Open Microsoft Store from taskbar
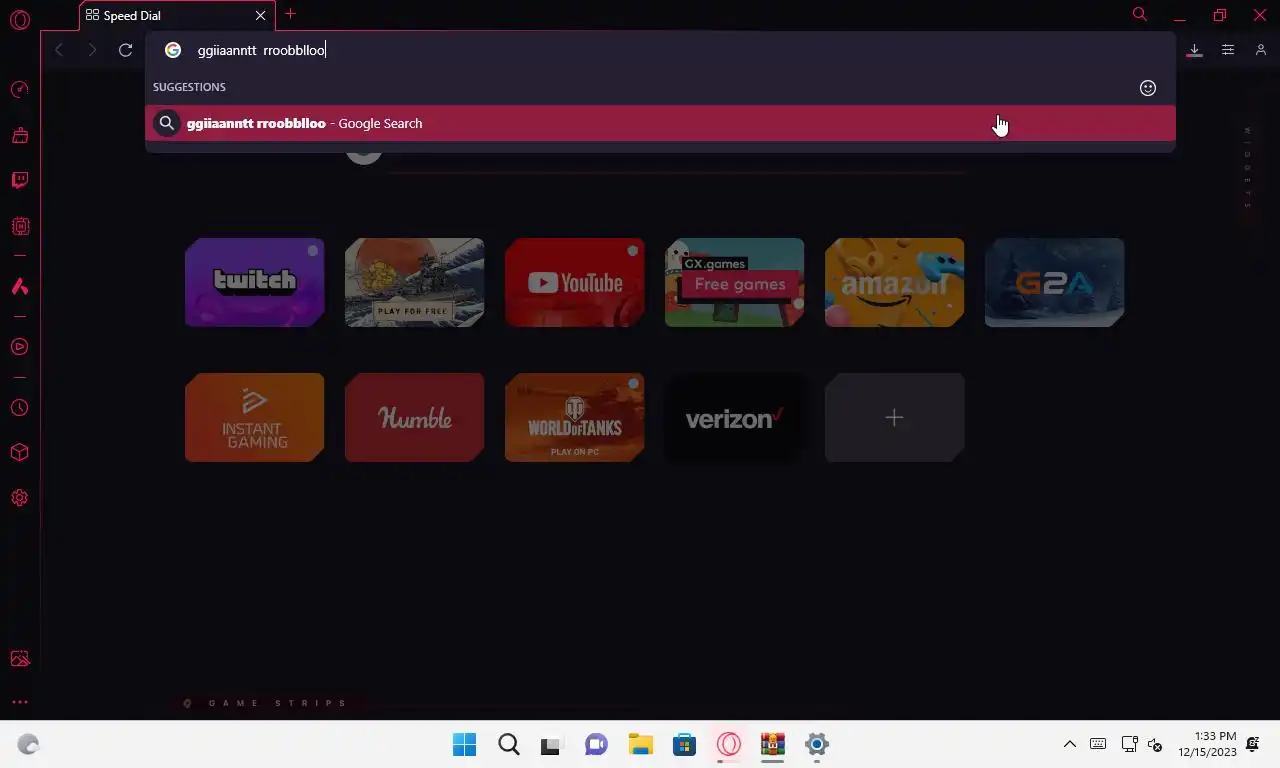The width and height of the screenshot is (1280, 768). click(x=684, y=744)
